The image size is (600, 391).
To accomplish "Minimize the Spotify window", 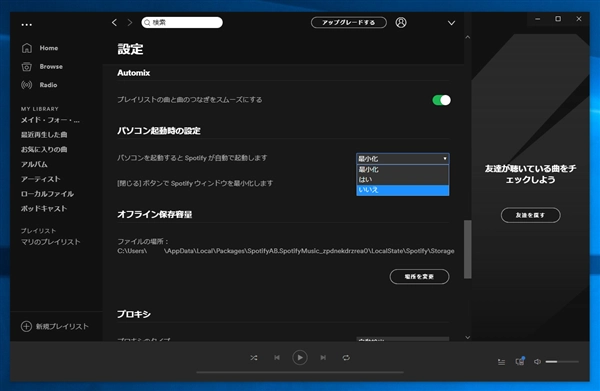I will [538, 19].
